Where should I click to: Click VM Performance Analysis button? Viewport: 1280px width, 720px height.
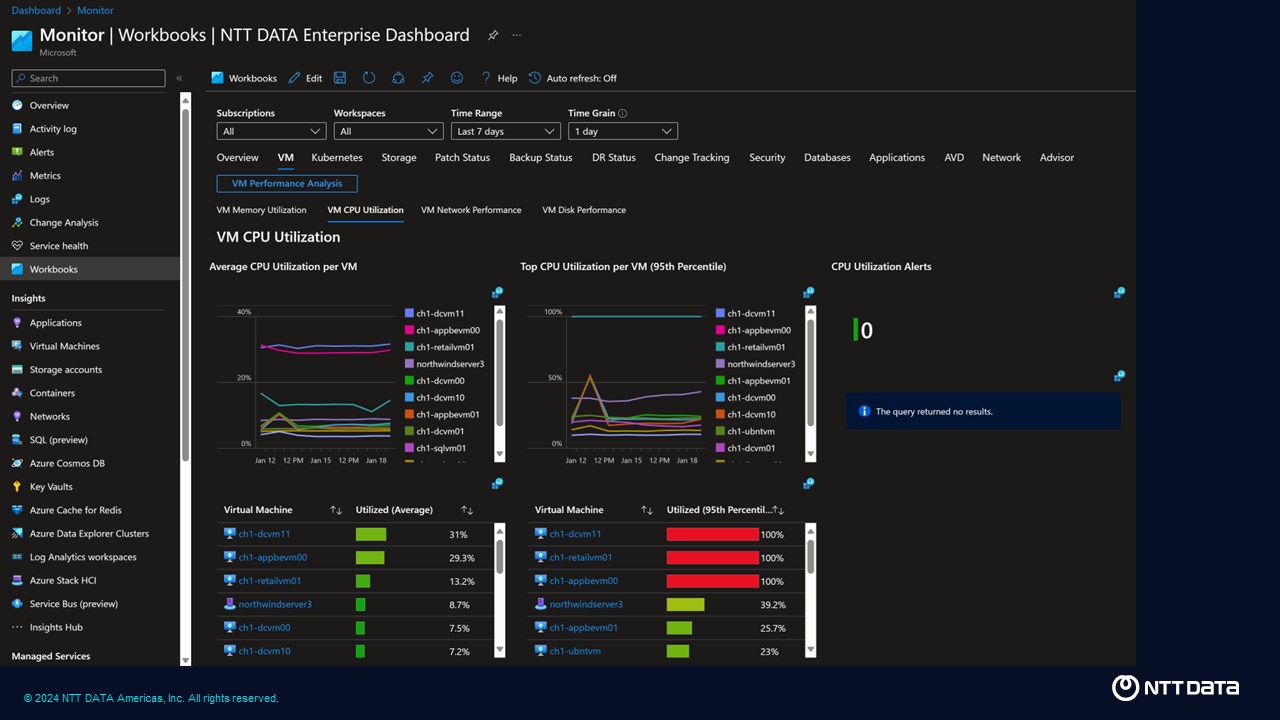click(287, 184)
